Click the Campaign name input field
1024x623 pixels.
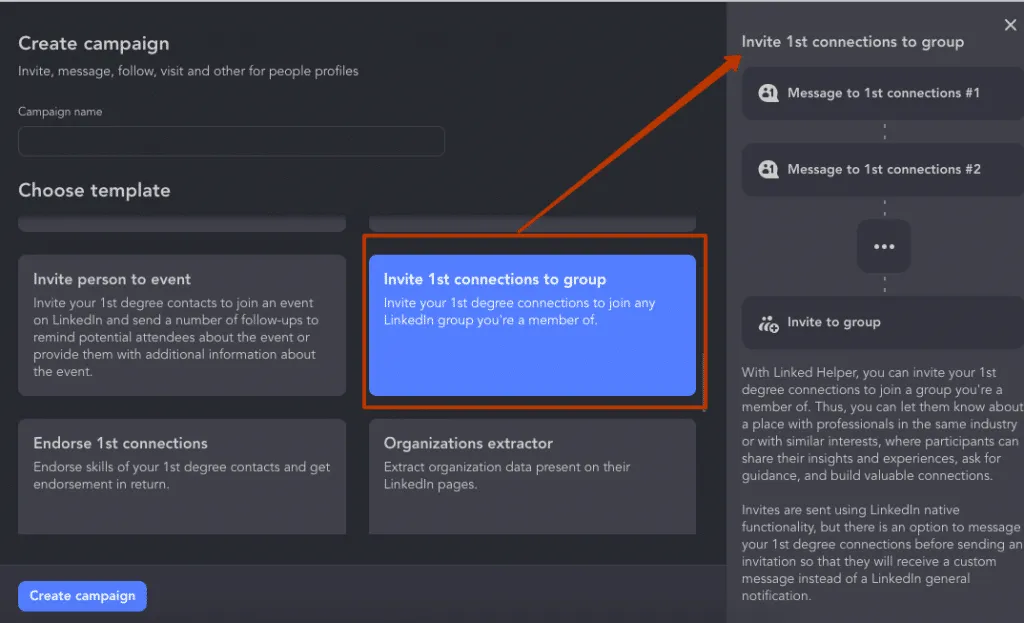231,141
